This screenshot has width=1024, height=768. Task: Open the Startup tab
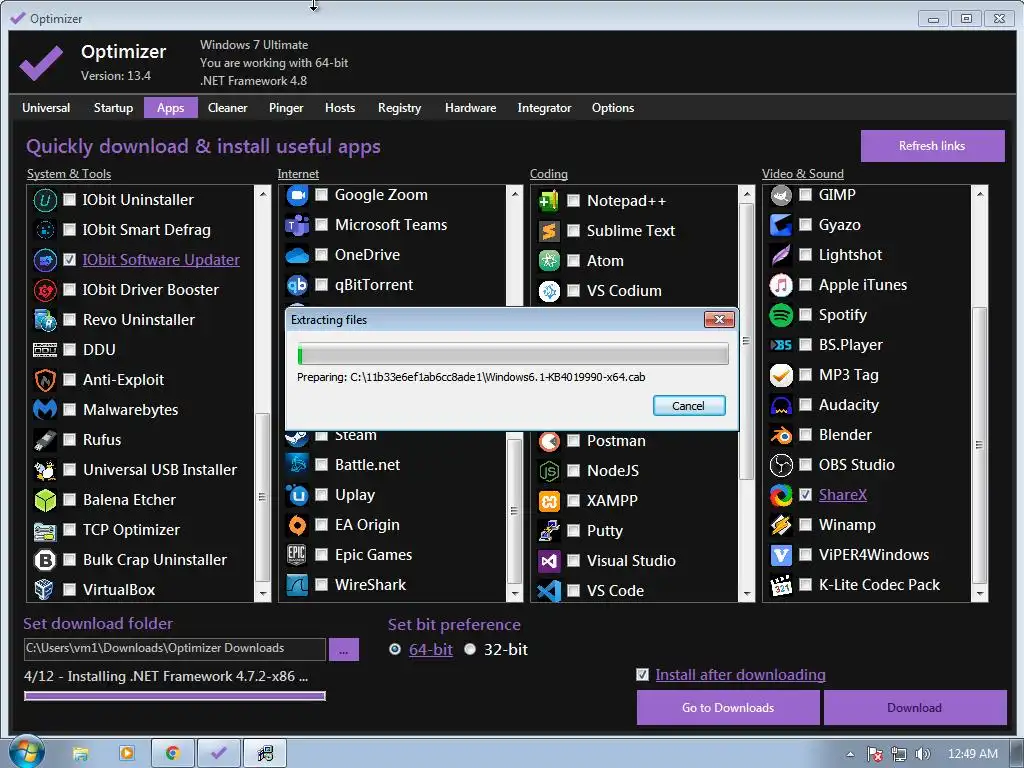pos(113,108)
